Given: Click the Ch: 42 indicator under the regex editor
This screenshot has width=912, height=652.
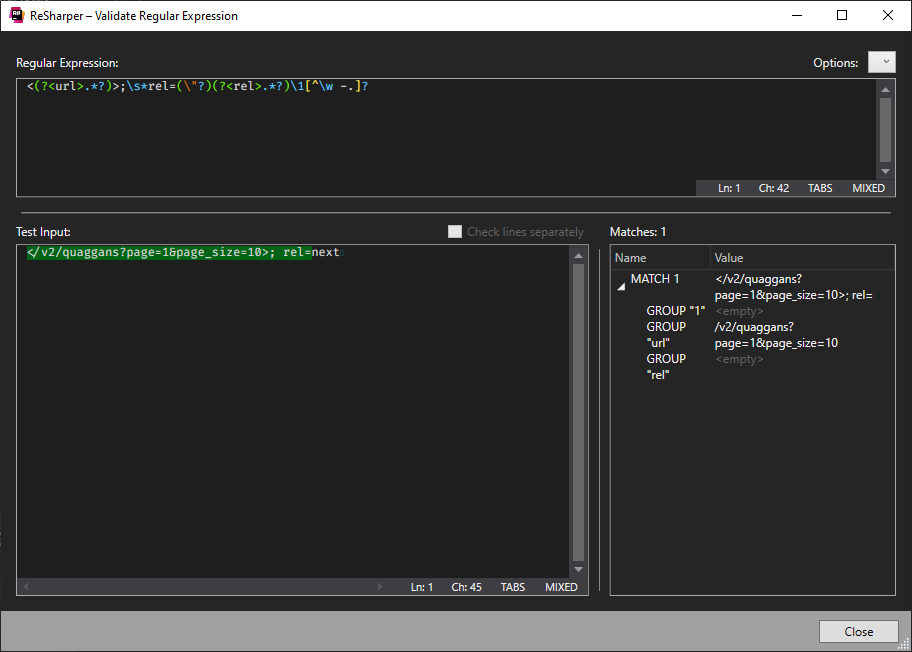Looking at the screenshot, I should click(x=773, y=187).
